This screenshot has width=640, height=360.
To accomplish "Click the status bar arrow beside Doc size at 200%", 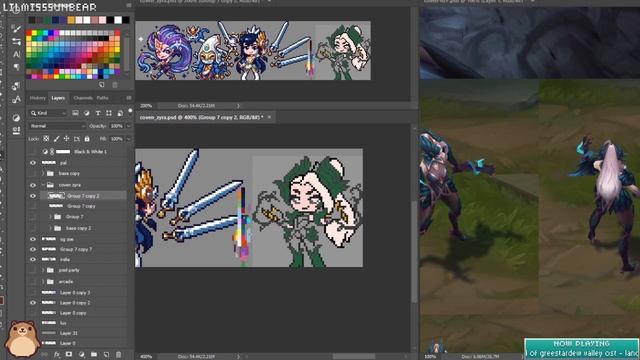I will click(x=238, y=106).
